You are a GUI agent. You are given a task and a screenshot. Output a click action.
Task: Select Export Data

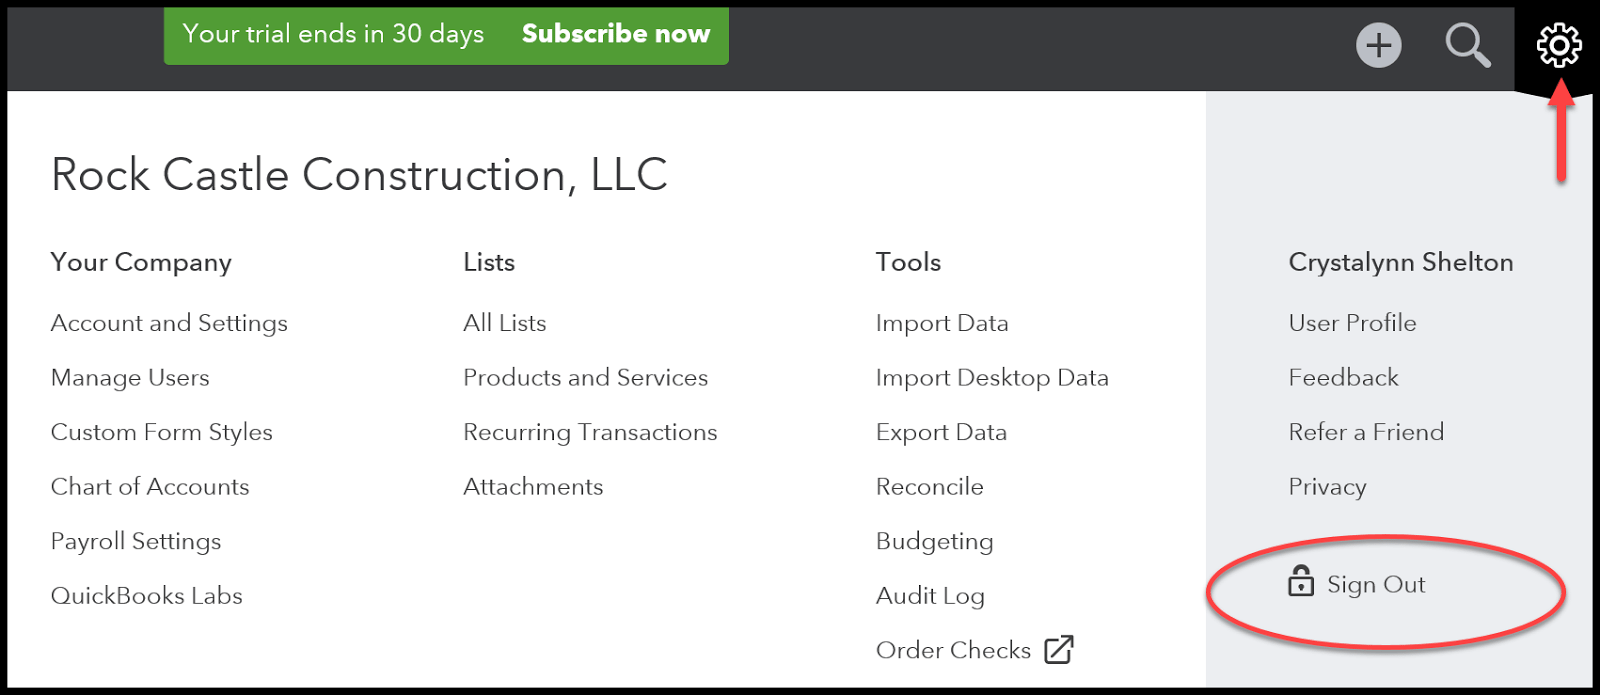(941, 432)
